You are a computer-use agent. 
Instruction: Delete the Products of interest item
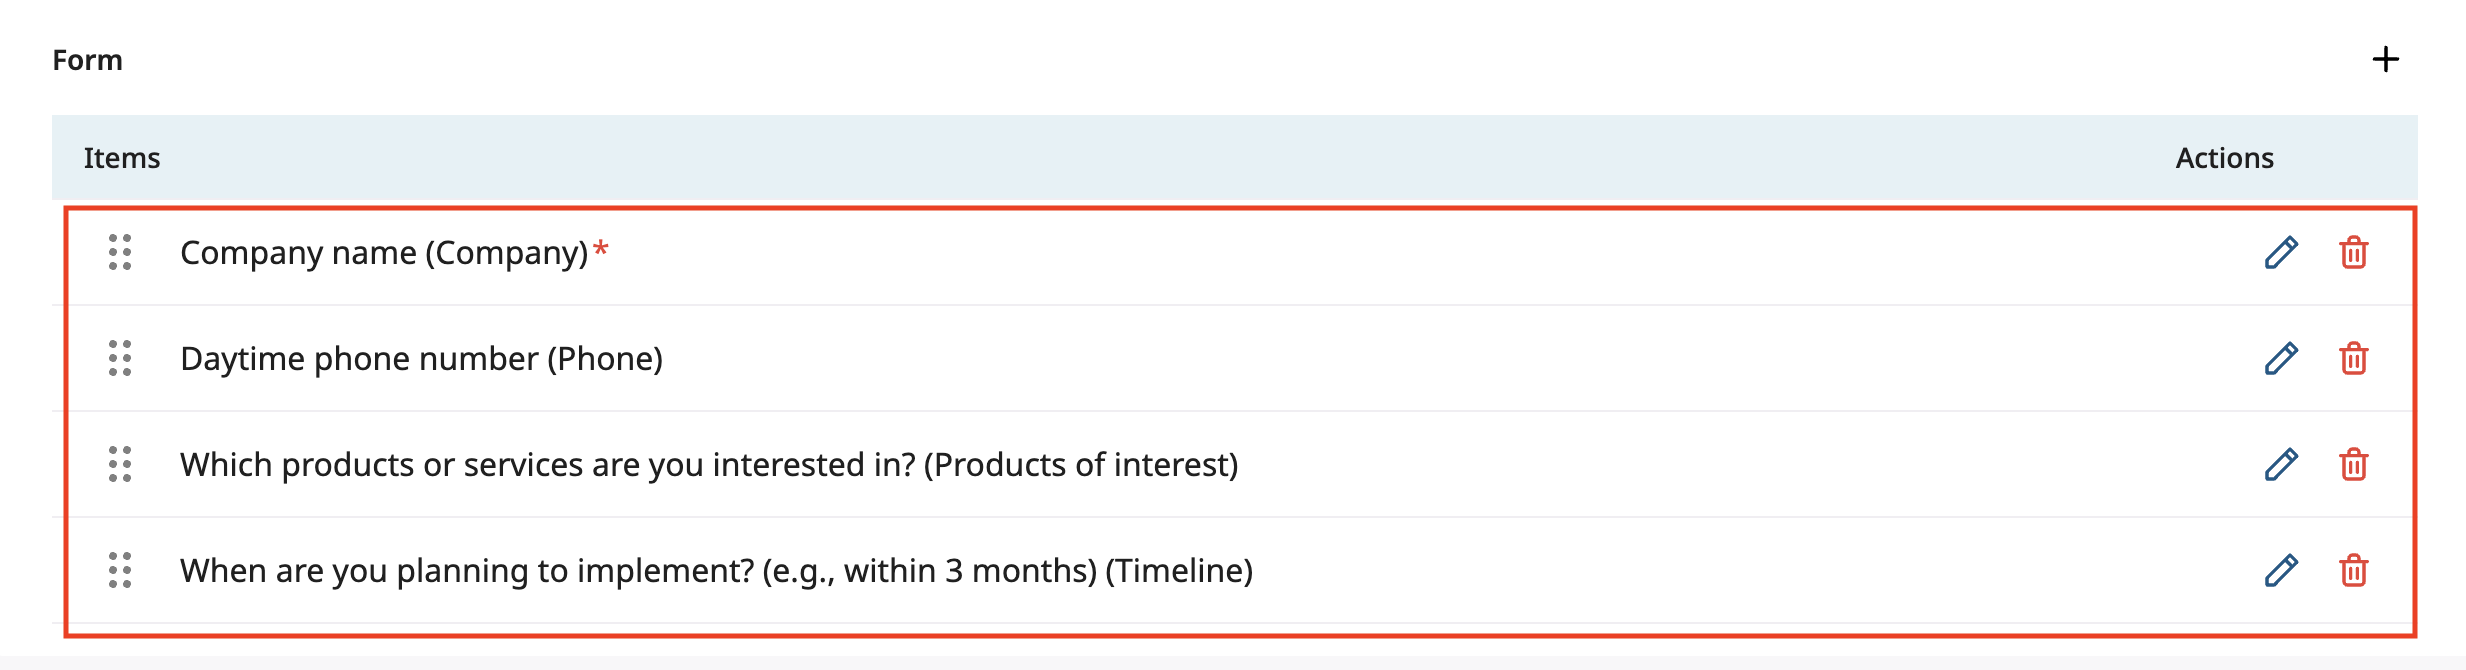tap(2354, 465)
